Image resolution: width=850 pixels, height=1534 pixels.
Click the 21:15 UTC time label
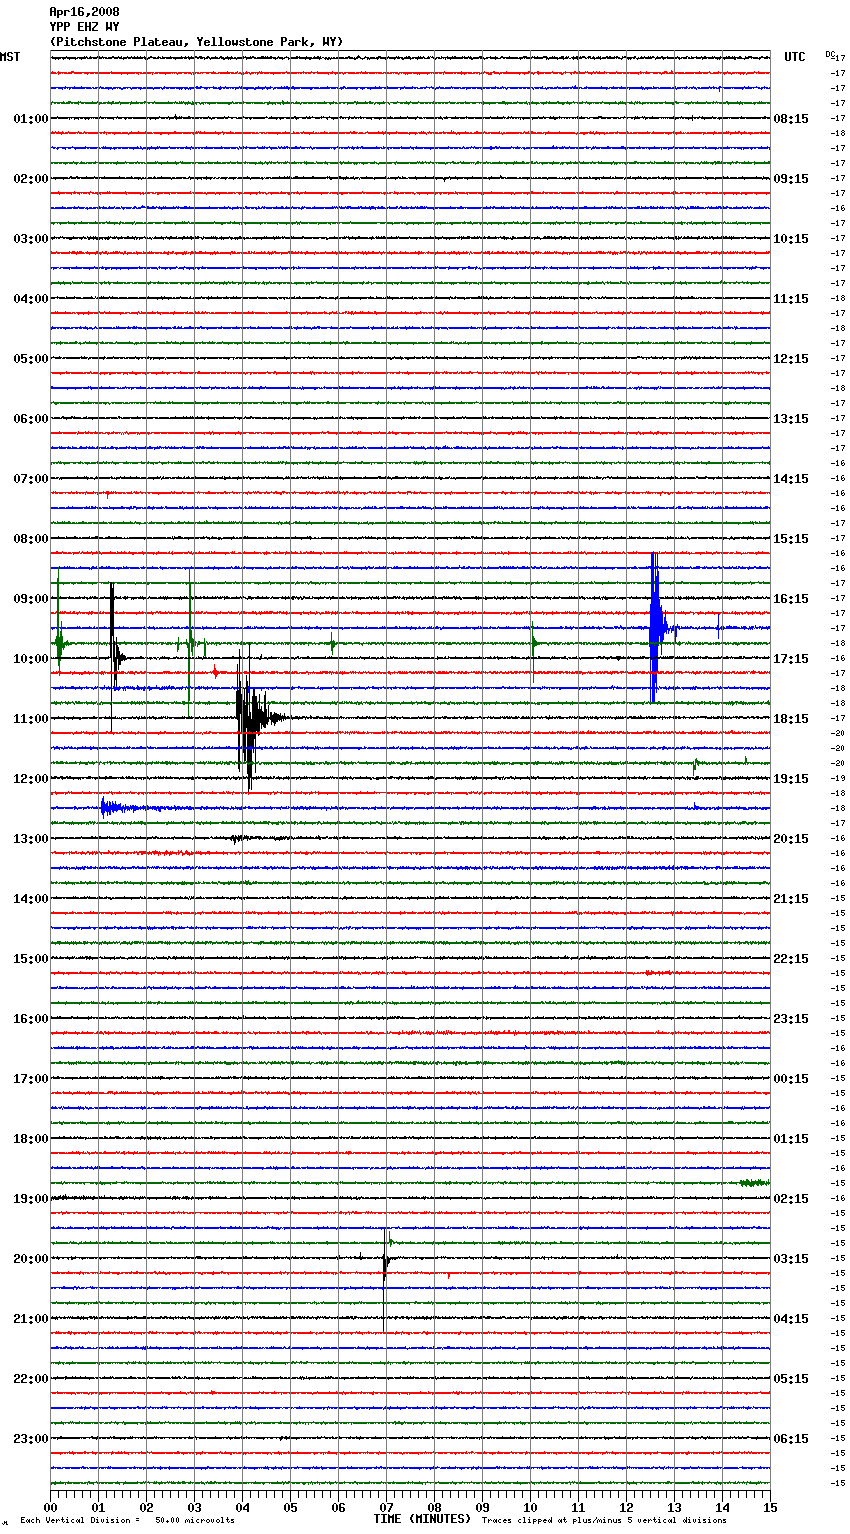point(791,899)
